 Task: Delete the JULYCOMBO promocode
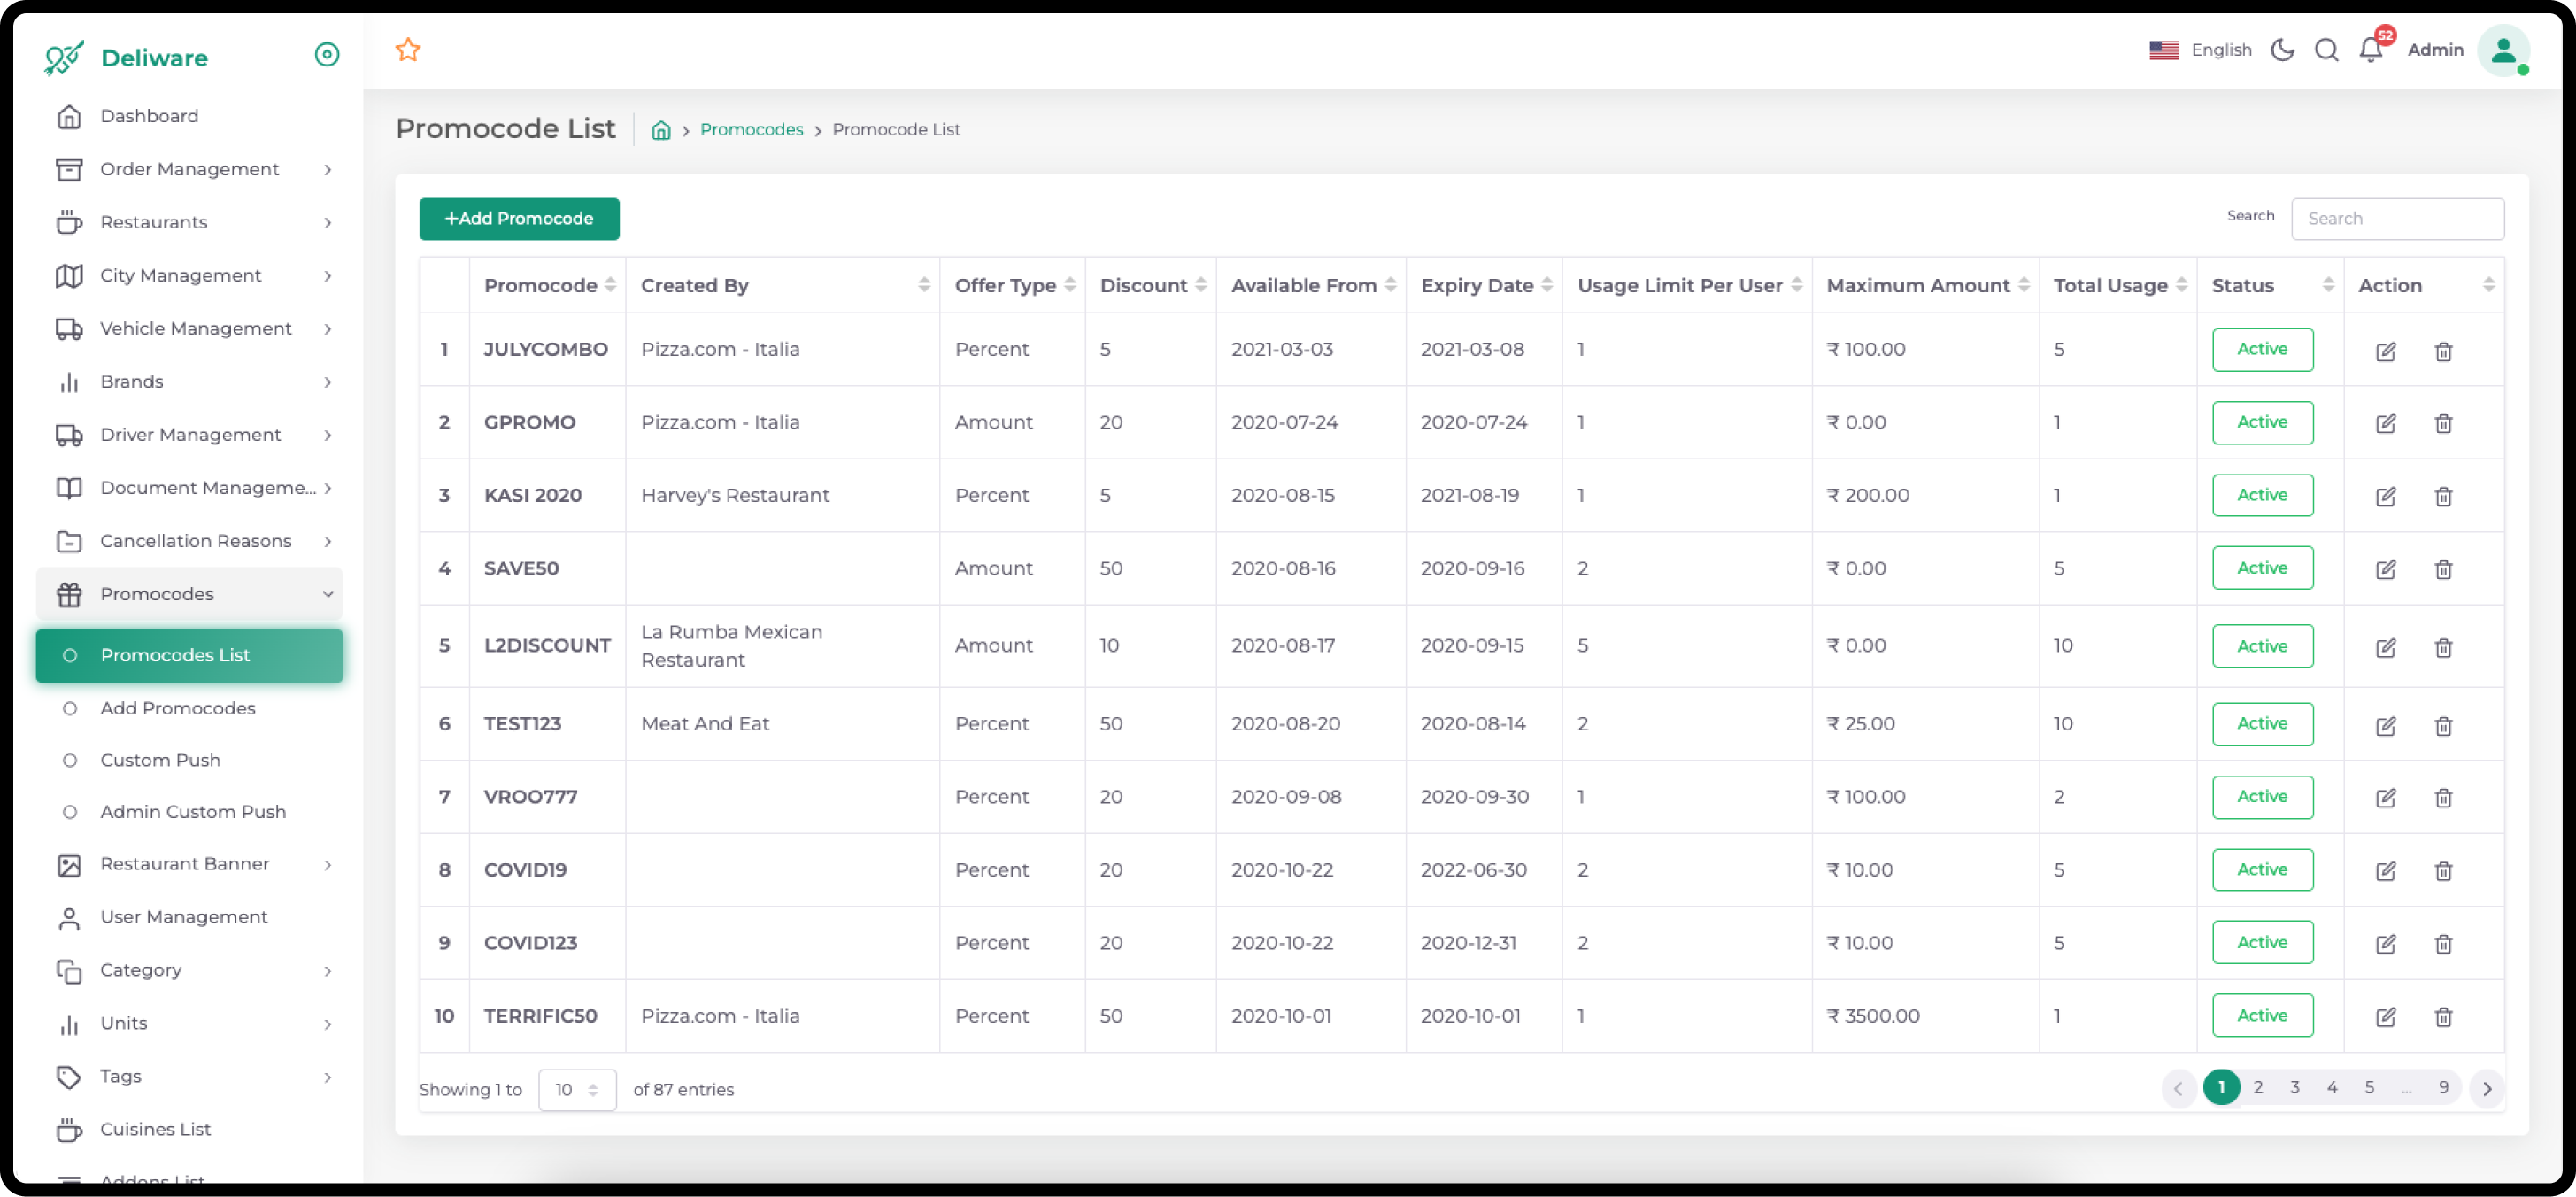pyautogui.click(x=2443, y=351)
